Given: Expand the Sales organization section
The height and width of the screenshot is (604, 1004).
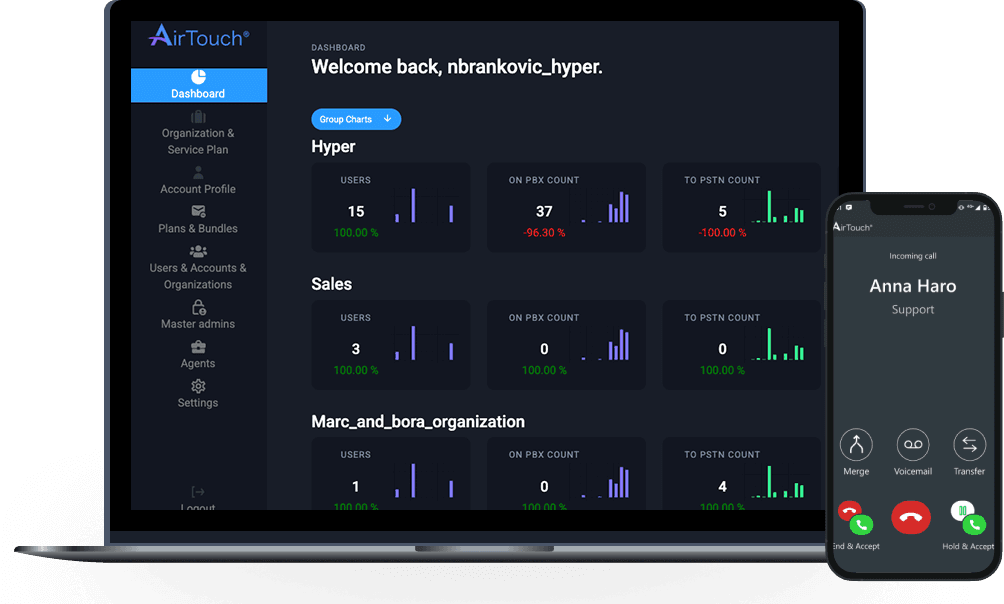Looking at the screenshot, I should tap(331, 284).
